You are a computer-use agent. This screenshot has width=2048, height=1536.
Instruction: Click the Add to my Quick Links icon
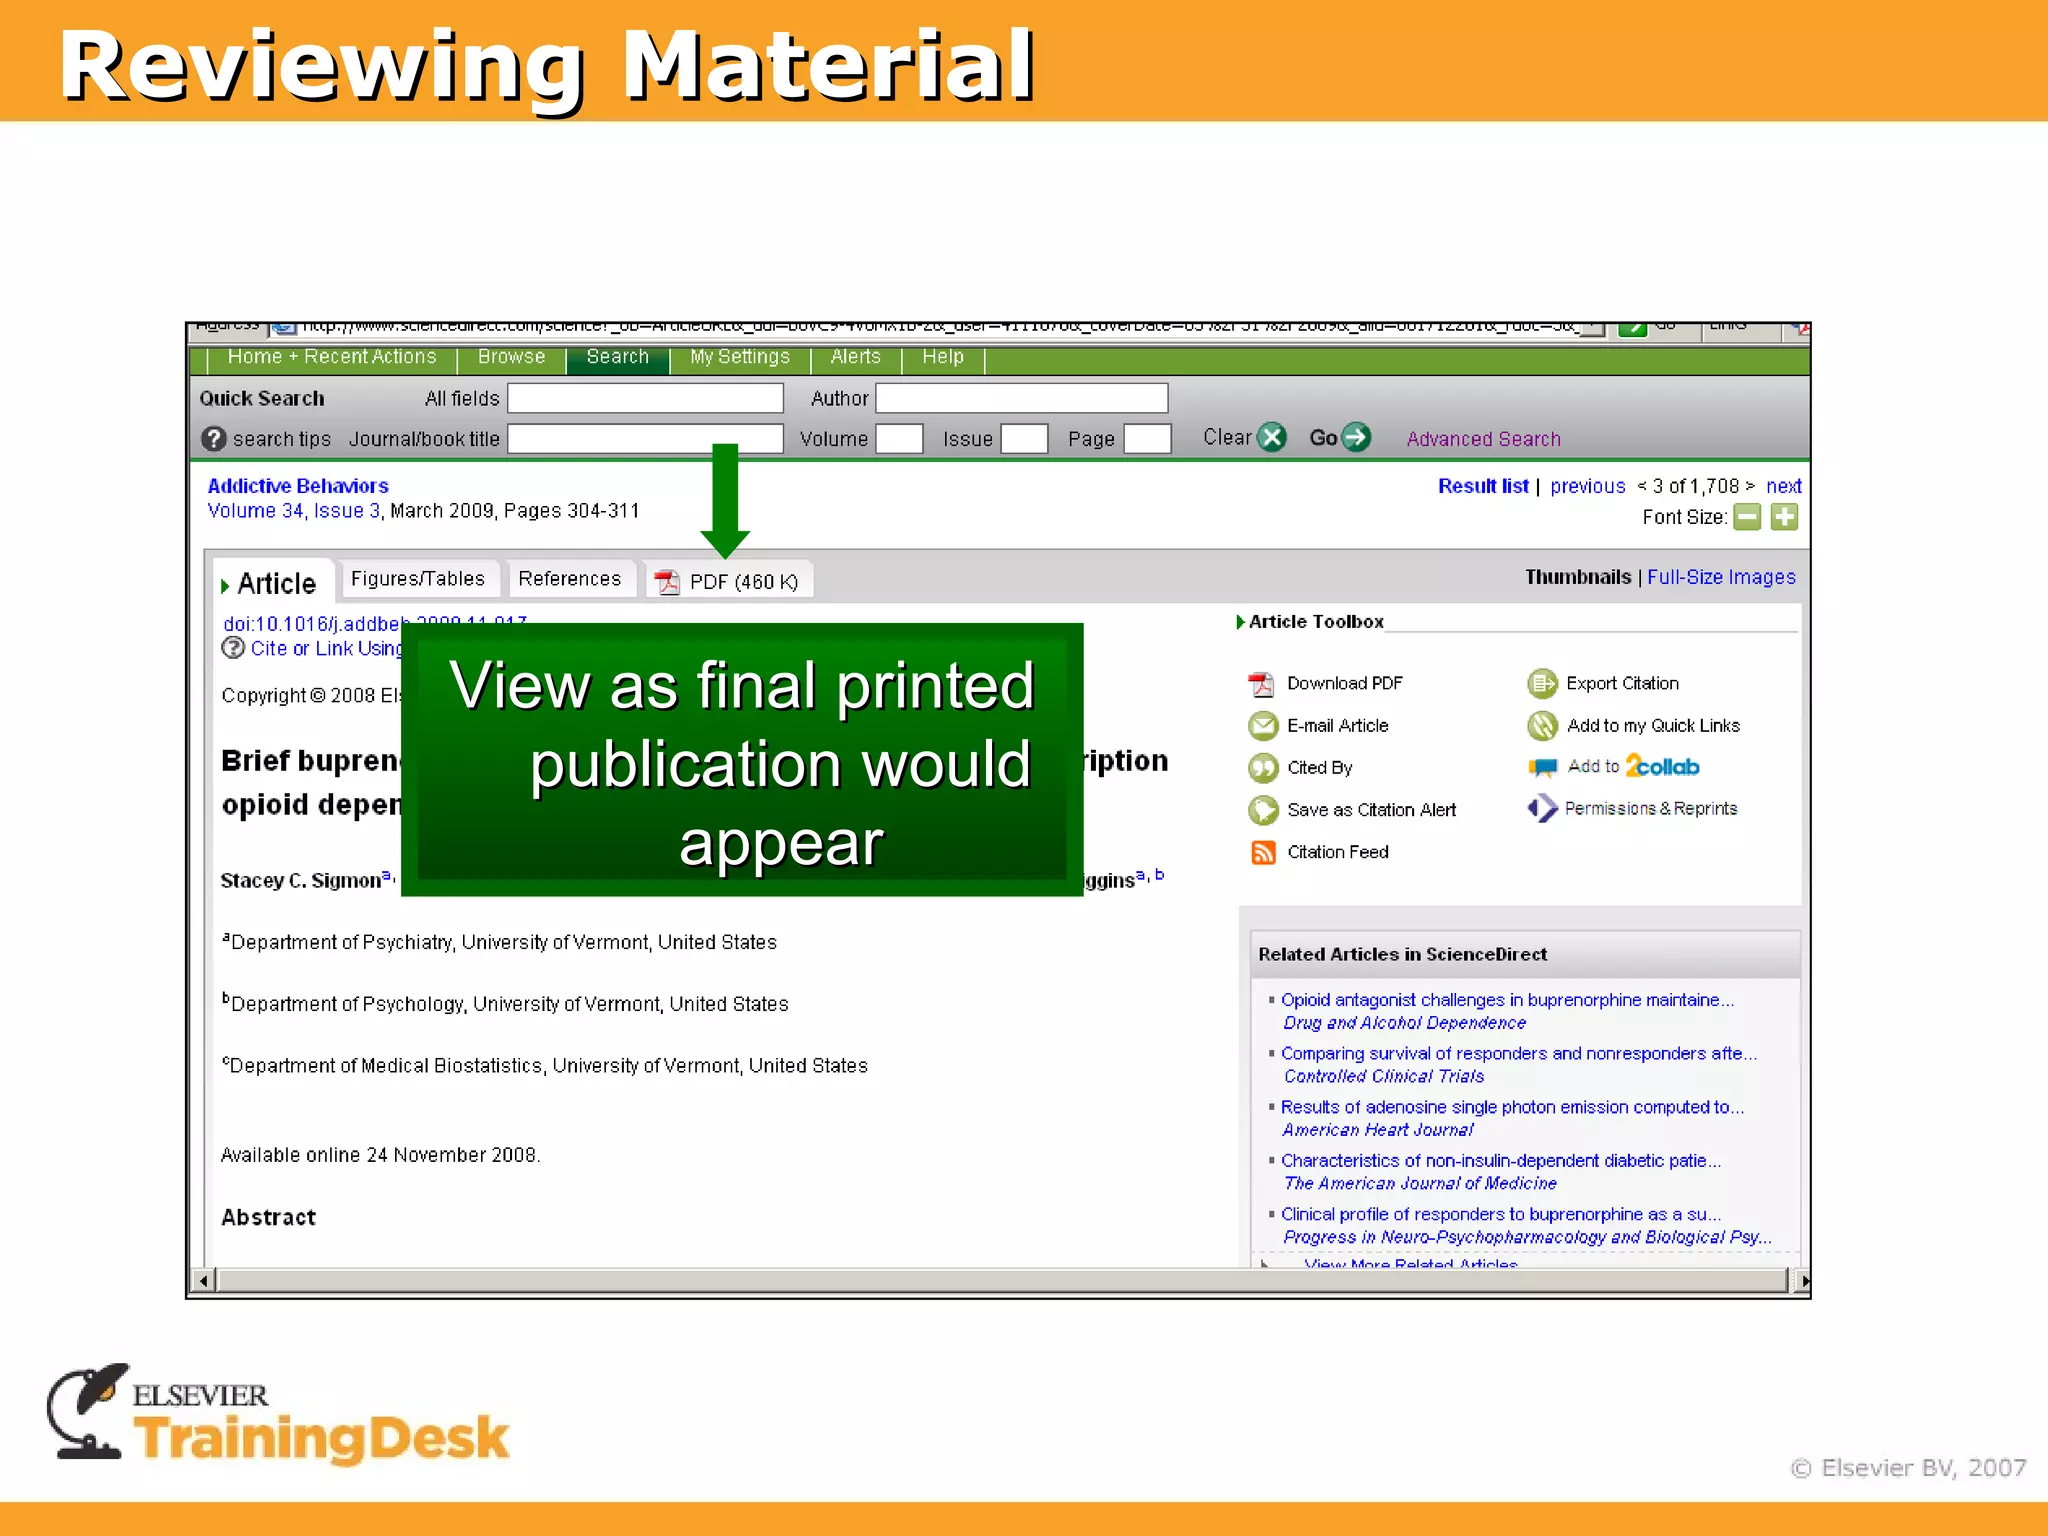click(x=1542, y=726)
